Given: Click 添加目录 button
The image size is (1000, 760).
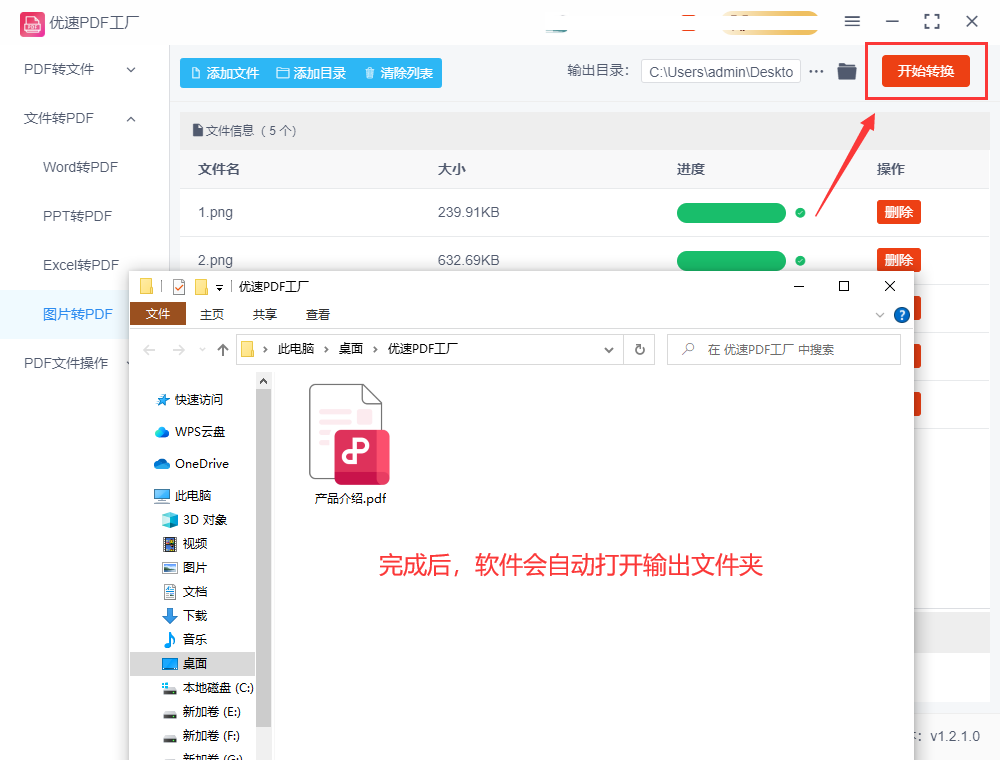Looking at the screenshot, I should coord(311,73).
